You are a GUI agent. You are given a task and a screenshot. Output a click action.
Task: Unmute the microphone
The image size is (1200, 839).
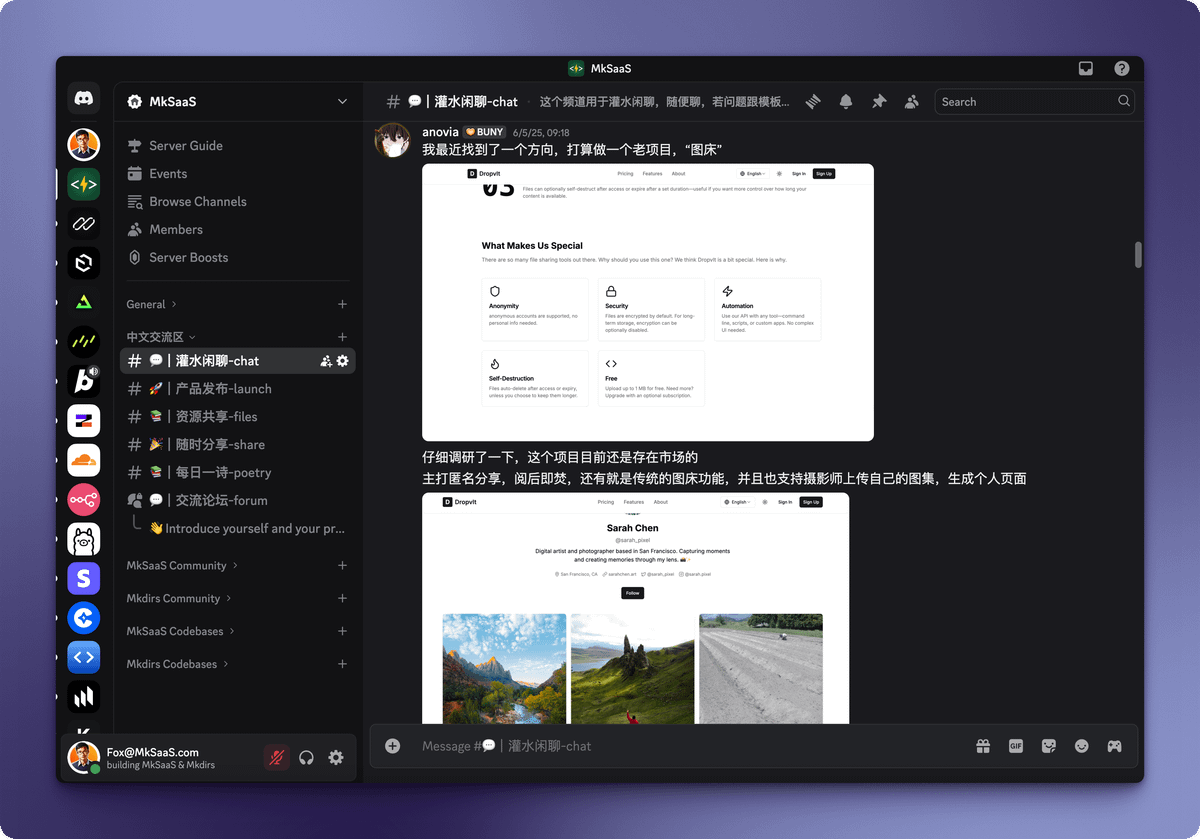(x=277, y=757)
